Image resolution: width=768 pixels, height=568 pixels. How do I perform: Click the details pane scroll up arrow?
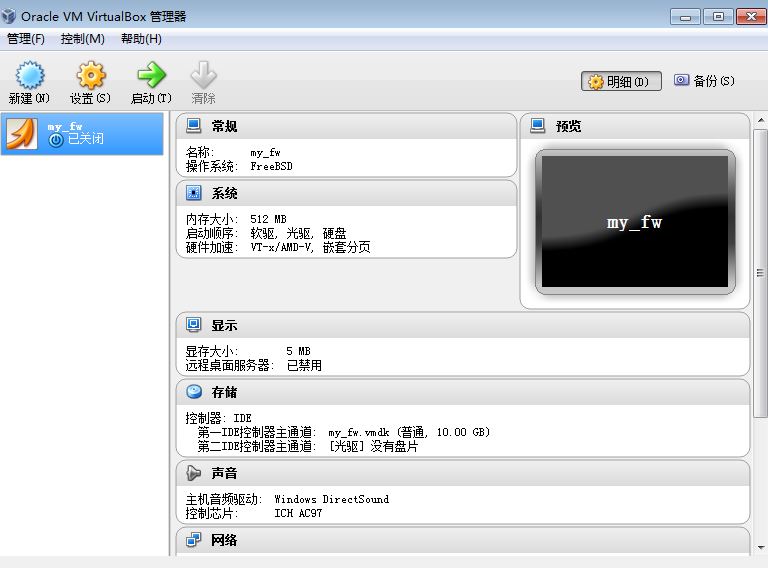click(x=761, y=120)
